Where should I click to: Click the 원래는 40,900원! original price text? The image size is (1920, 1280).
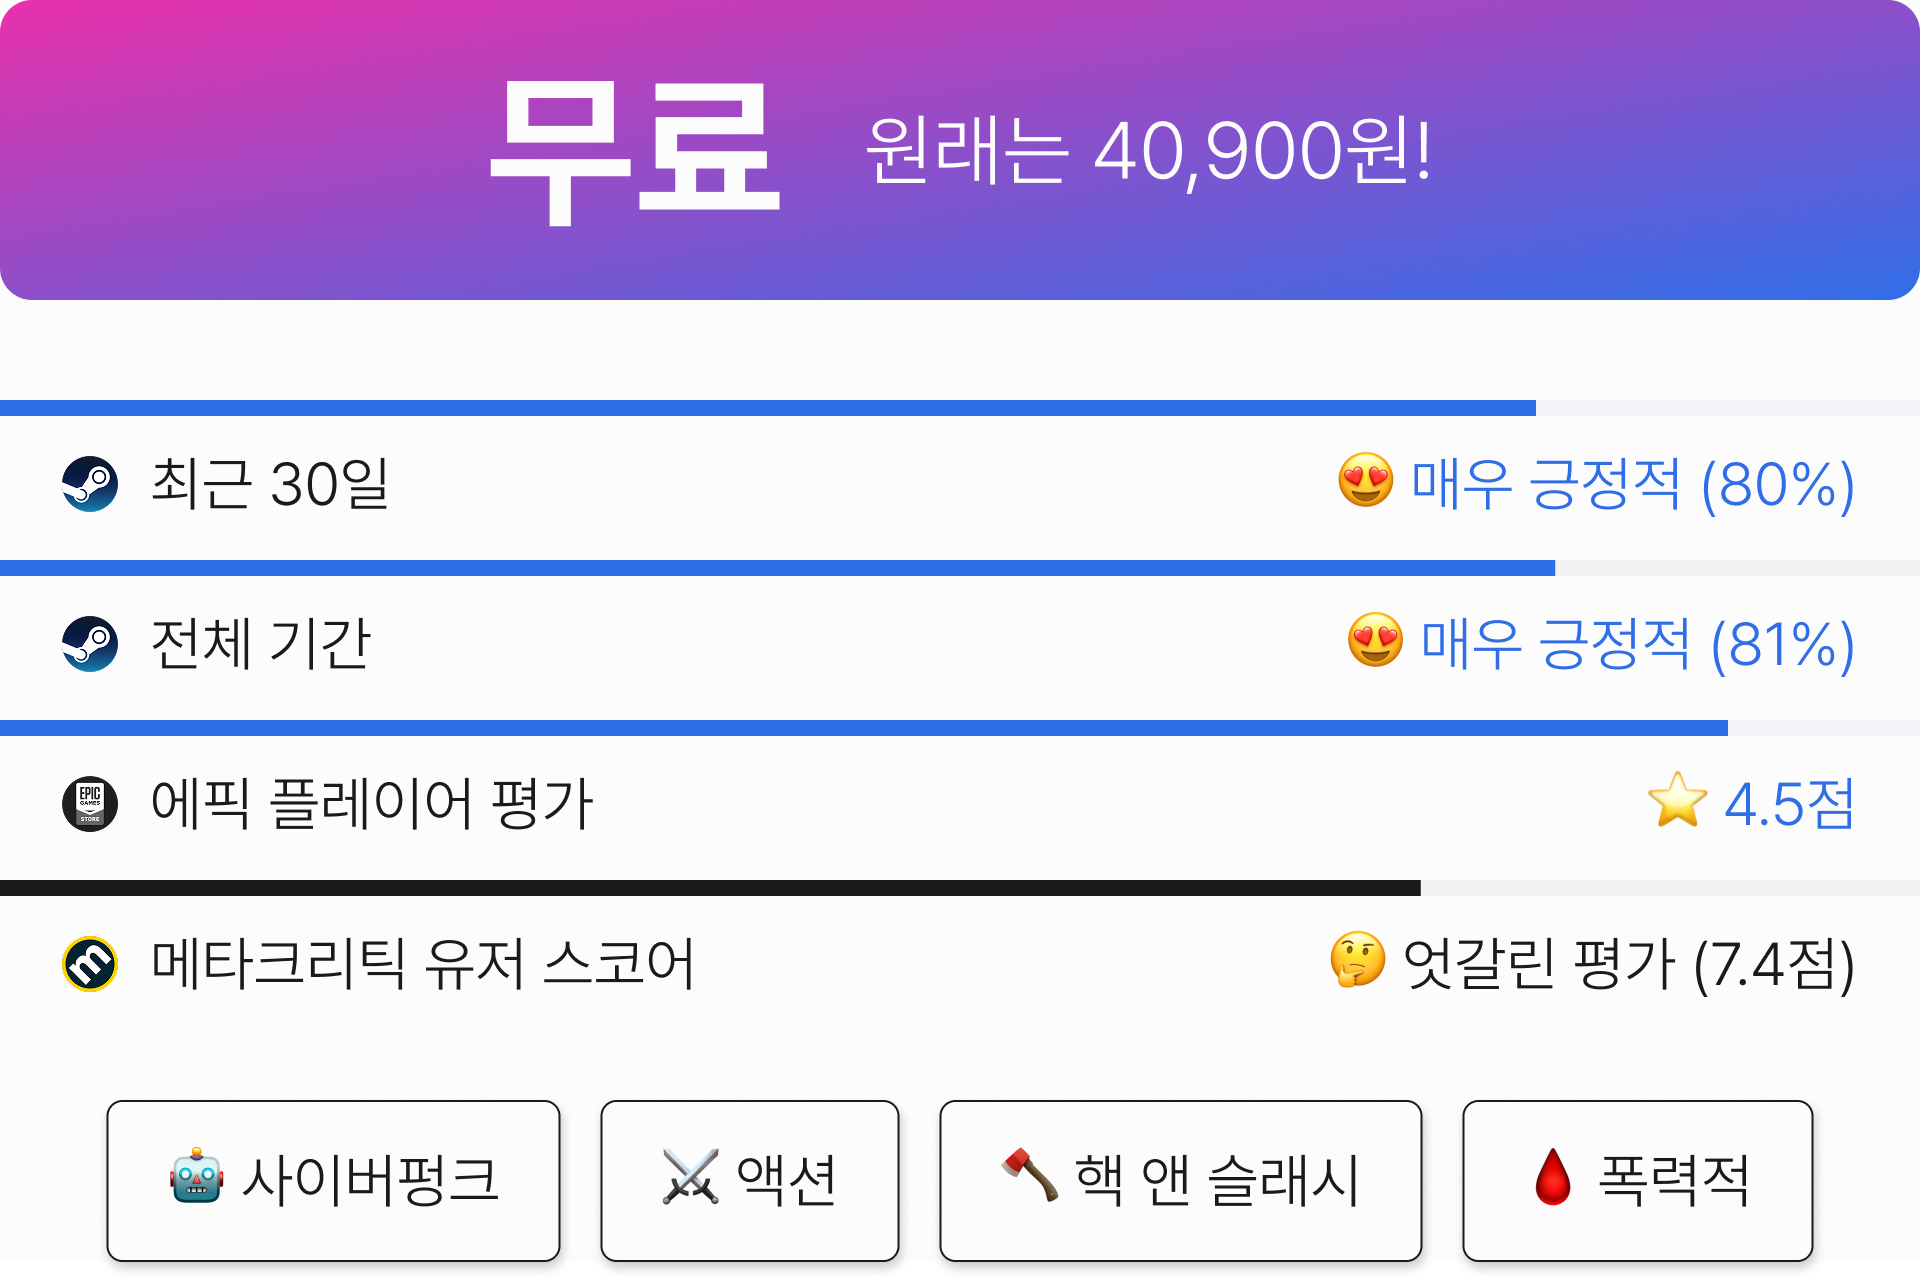coord(1149,150)
